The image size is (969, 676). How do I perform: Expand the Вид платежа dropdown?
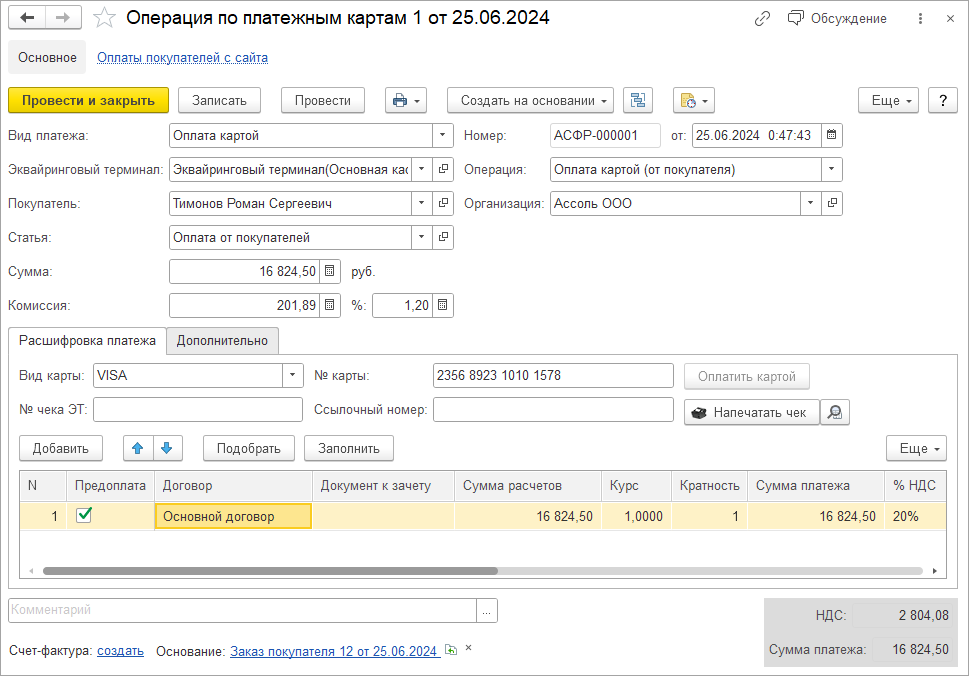442,135
